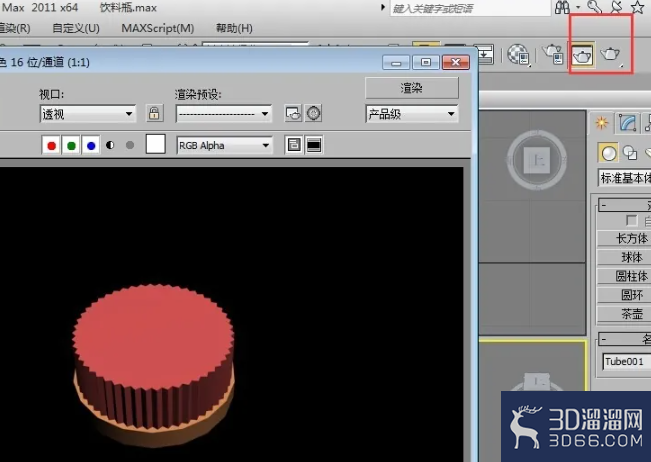Click the key icon in the title bar

(x=595, y=7)
